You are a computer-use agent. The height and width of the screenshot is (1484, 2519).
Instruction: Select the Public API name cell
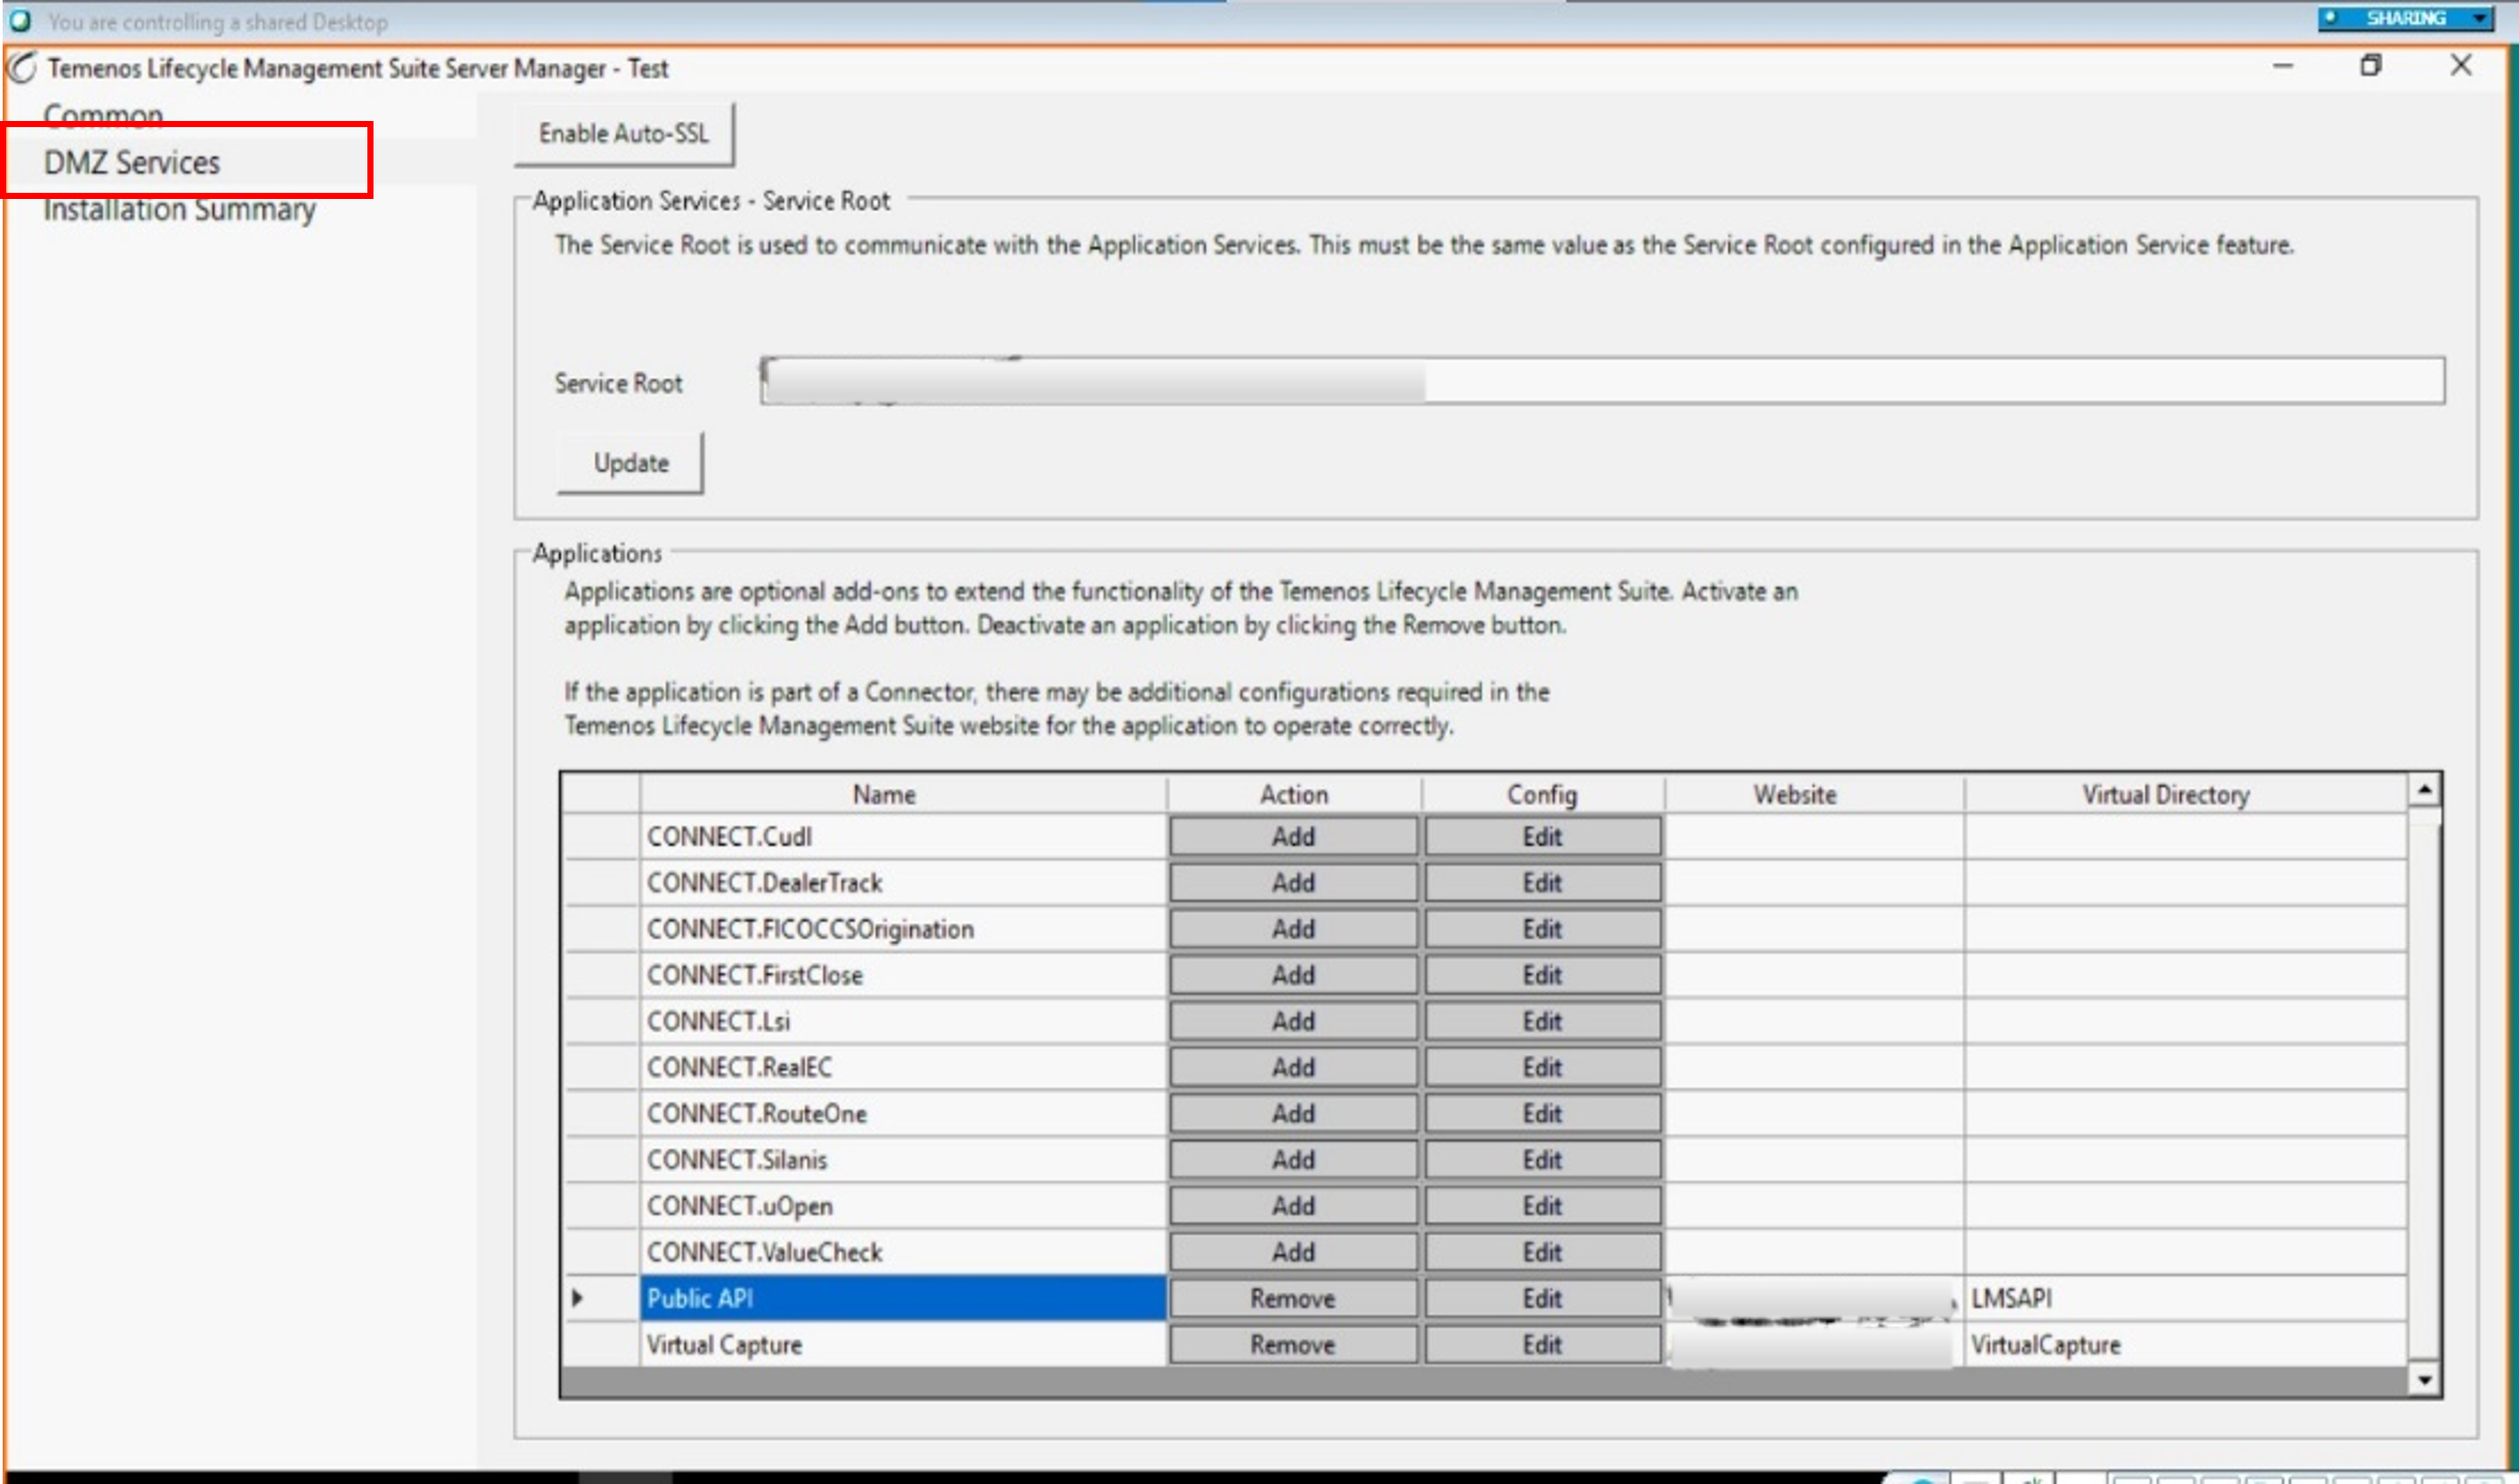pyautogui.click(x=903, y=1298)
